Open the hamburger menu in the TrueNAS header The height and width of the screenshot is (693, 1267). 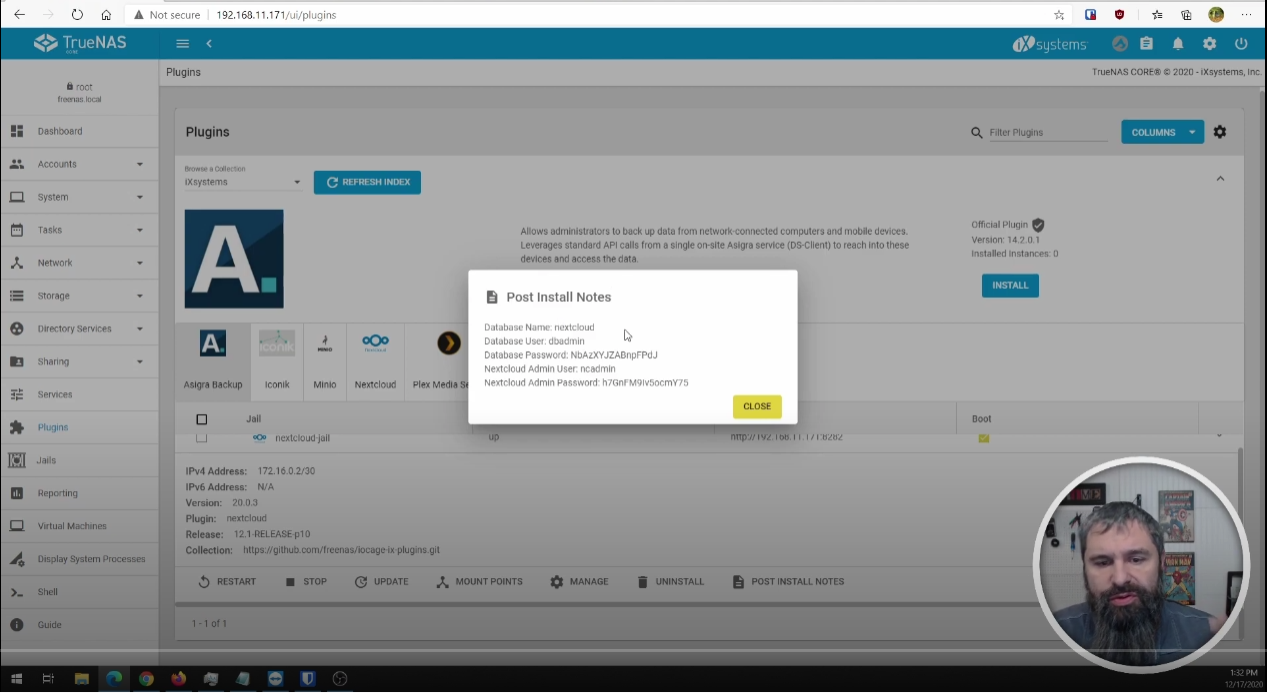[182, 43]
